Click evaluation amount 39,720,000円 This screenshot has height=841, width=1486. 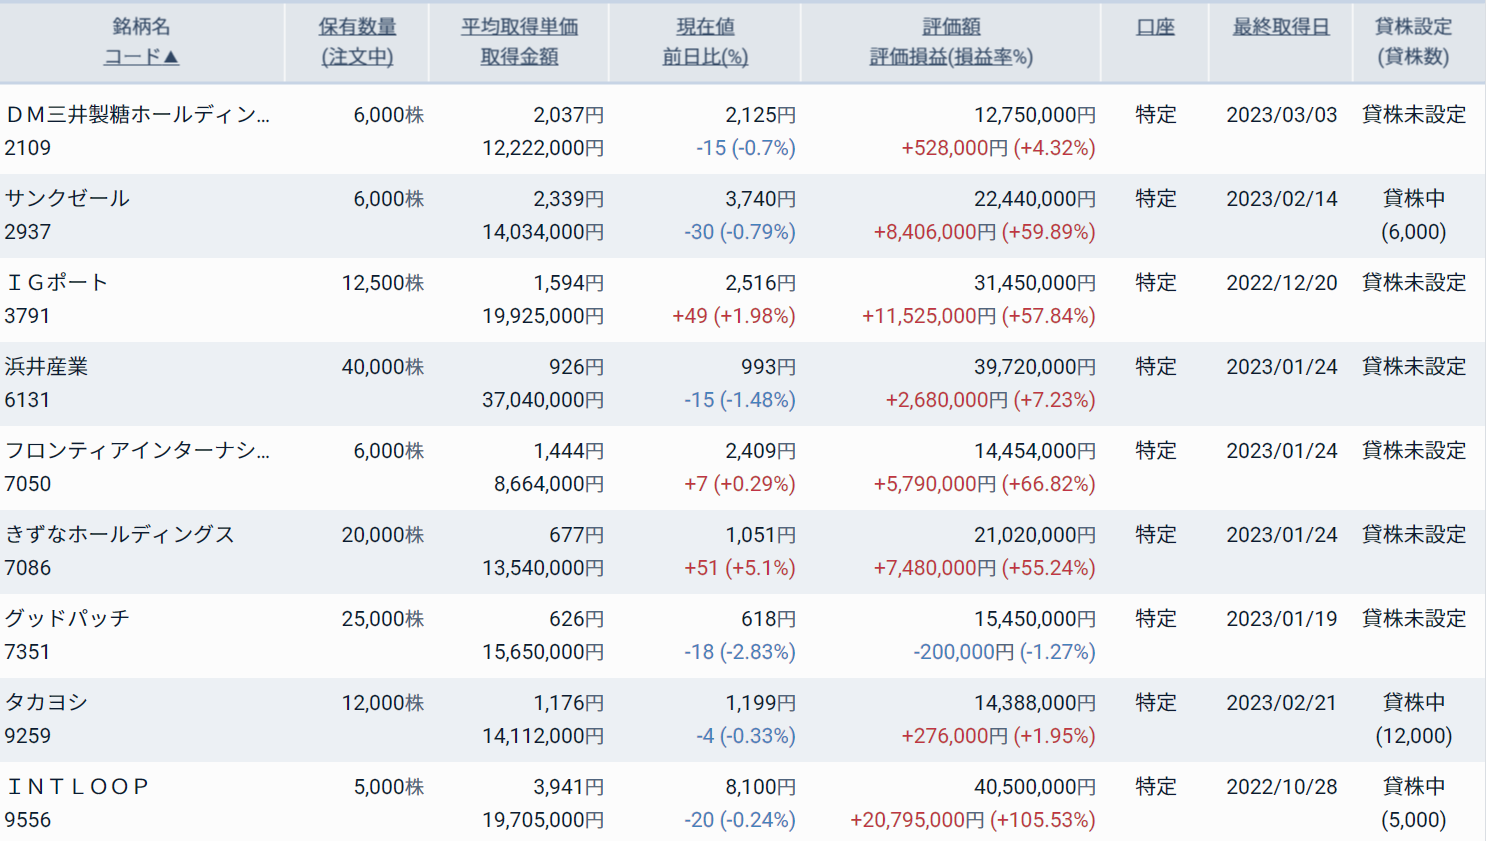click(x=1035, y=367)
